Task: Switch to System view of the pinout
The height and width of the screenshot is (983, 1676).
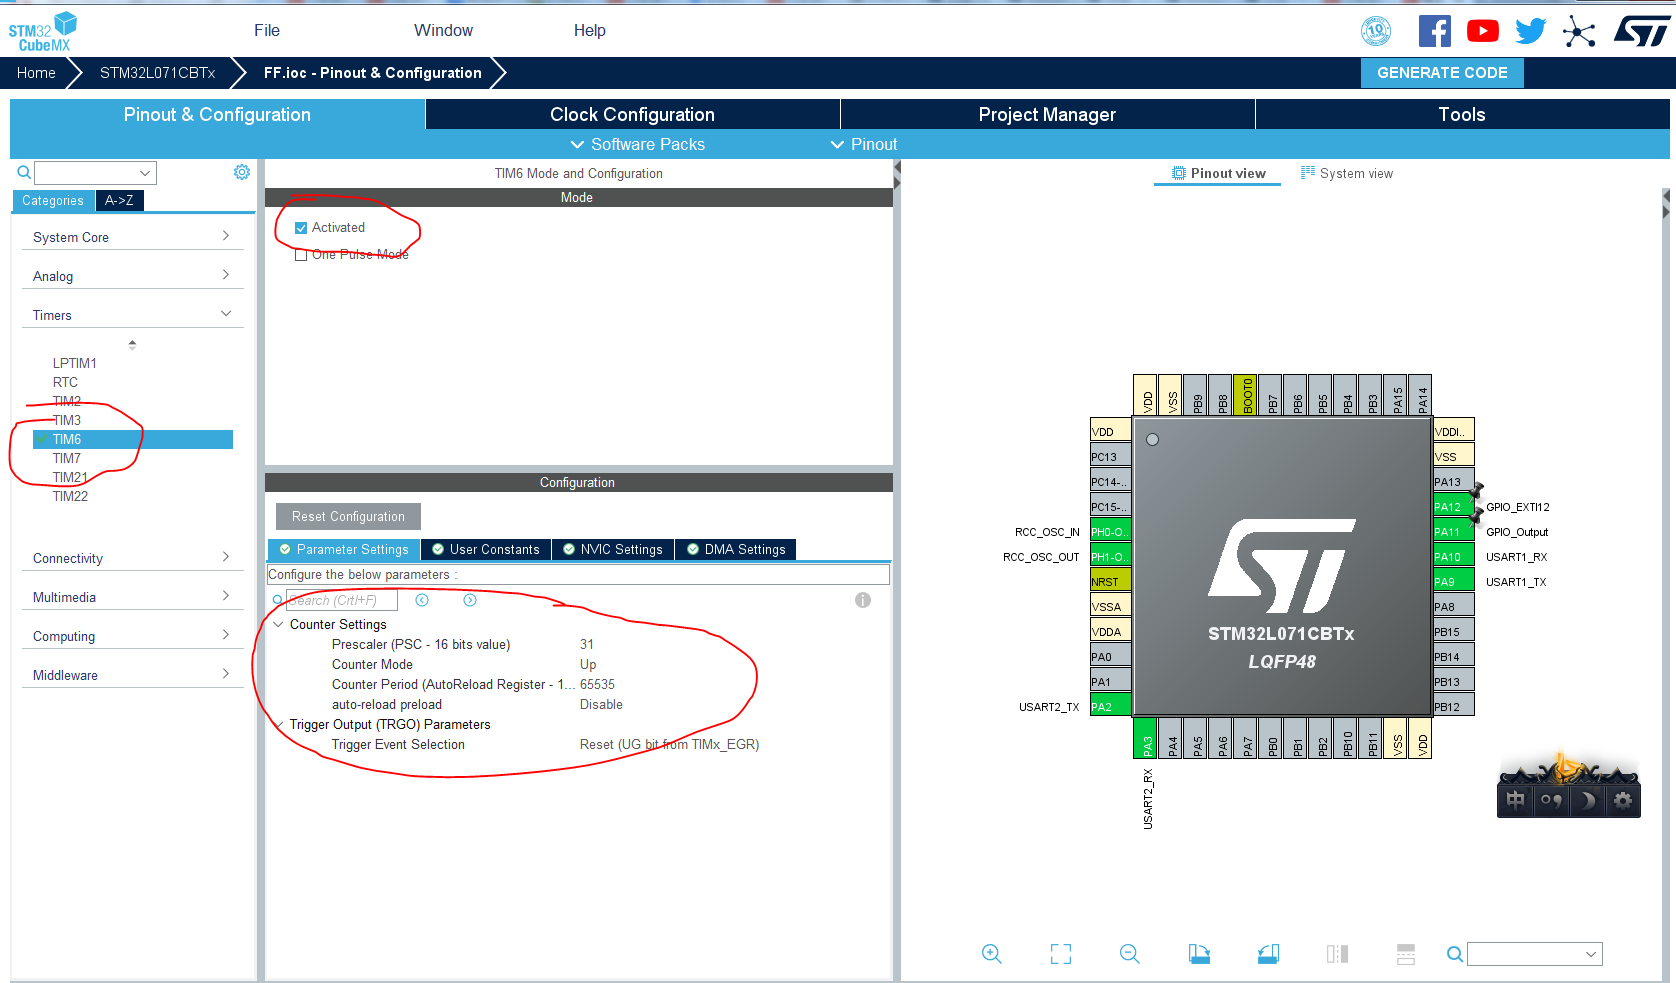Action: tap(1347, 172)
